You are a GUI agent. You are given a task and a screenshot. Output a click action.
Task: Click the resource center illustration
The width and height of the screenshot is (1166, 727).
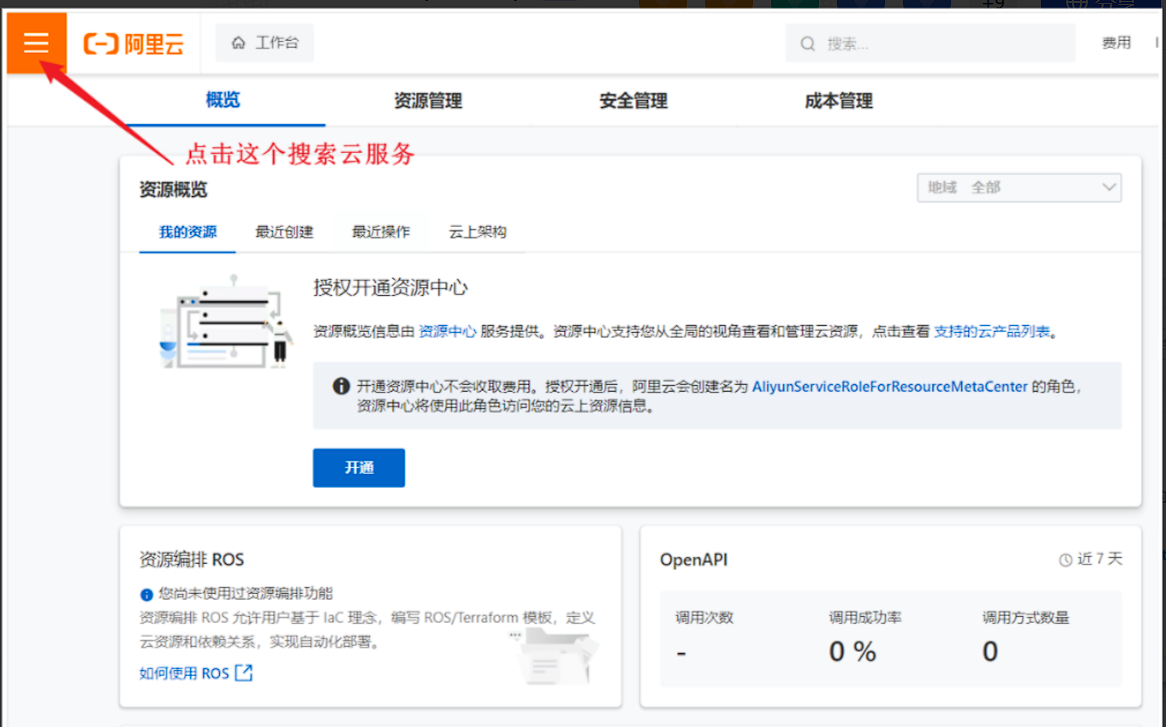tap(225, 323)
